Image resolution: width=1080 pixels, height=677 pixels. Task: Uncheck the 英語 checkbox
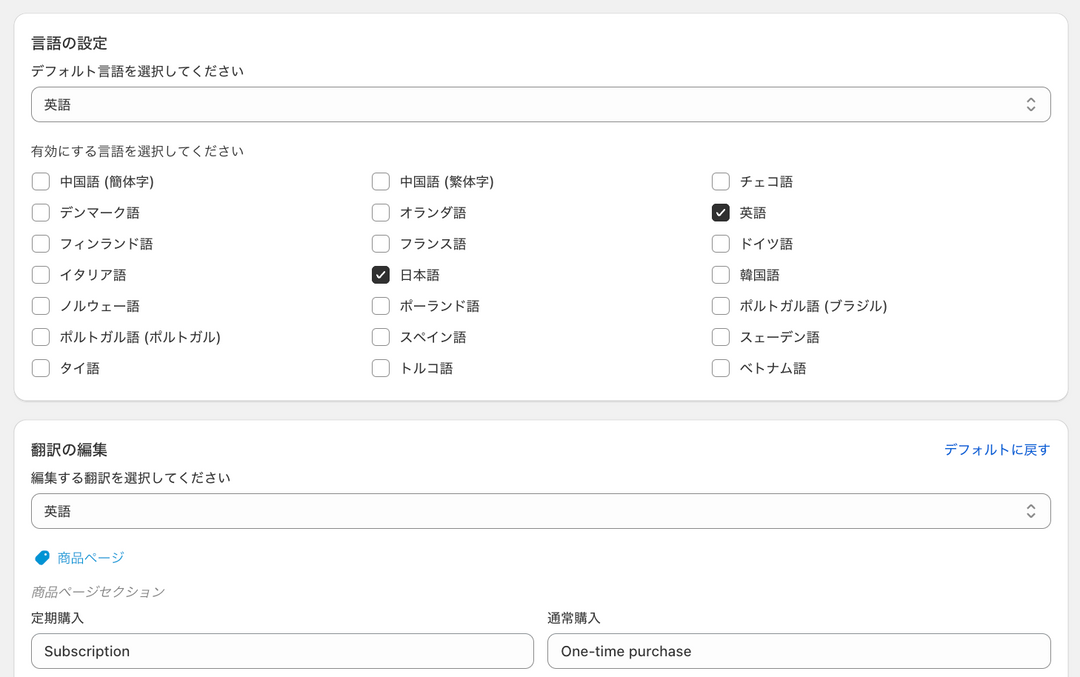coord(721,213)
